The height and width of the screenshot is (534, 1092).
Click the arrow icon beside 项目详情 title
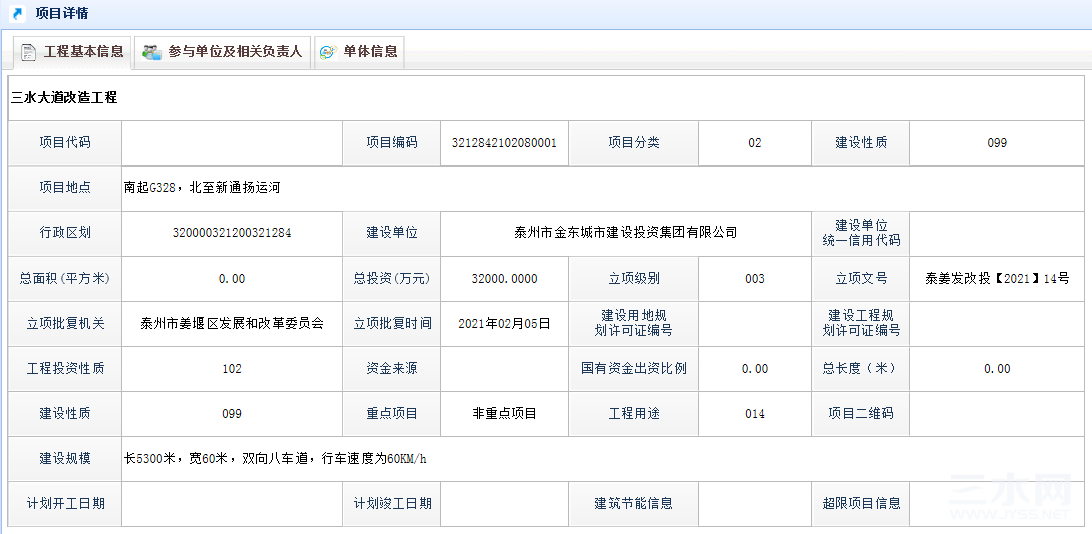coord(18,13)
